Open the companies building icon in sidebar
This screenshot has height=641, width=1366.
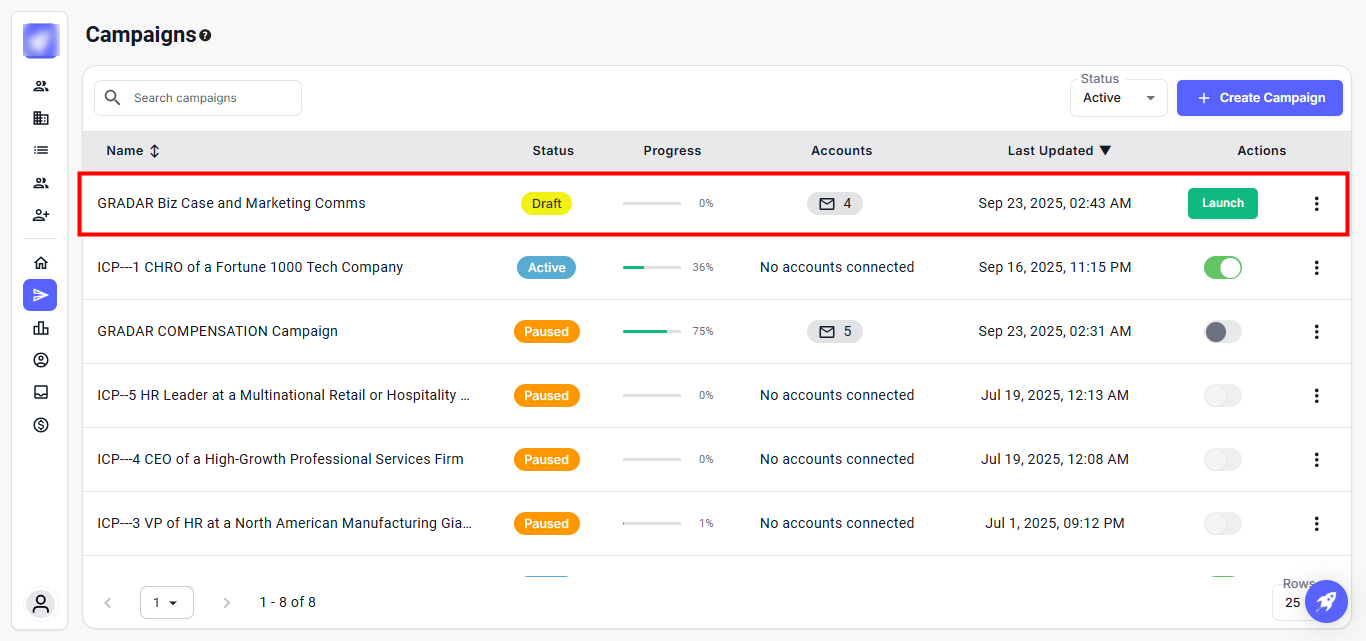click(x=40, y=118)
